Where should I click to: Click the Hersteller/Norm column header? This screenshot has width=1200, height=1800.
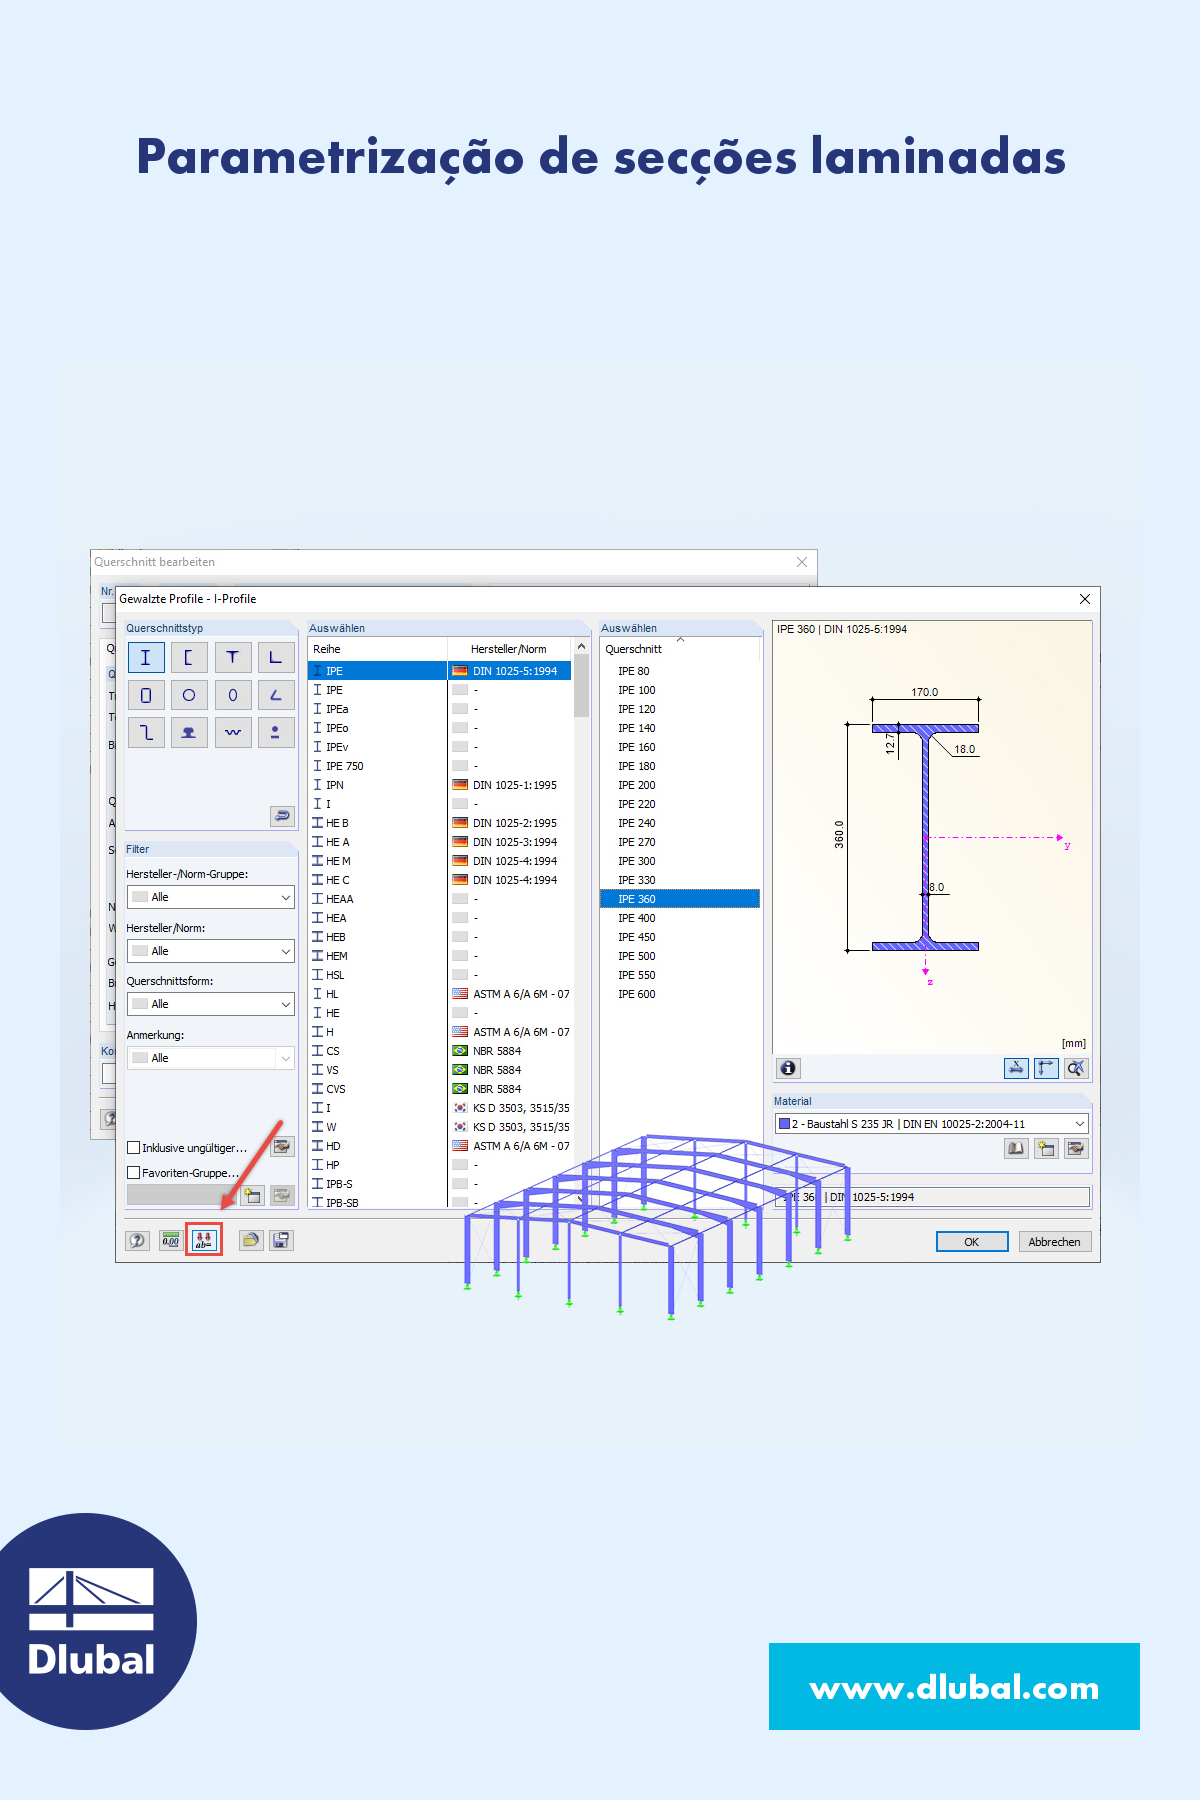pos(509,649)
